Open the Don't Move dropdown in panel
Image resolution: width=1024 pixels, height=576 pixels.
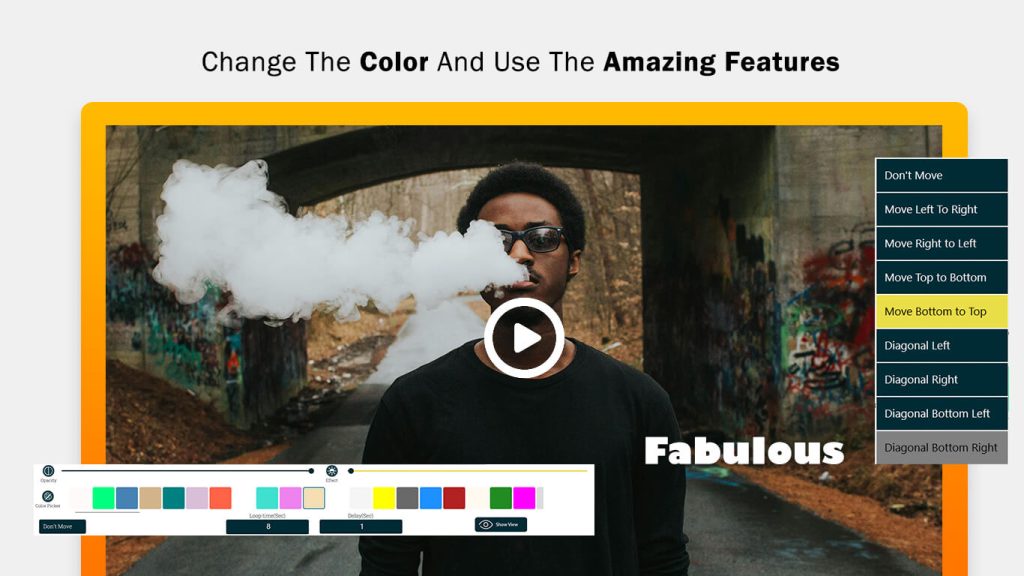(x=62, y=526)
